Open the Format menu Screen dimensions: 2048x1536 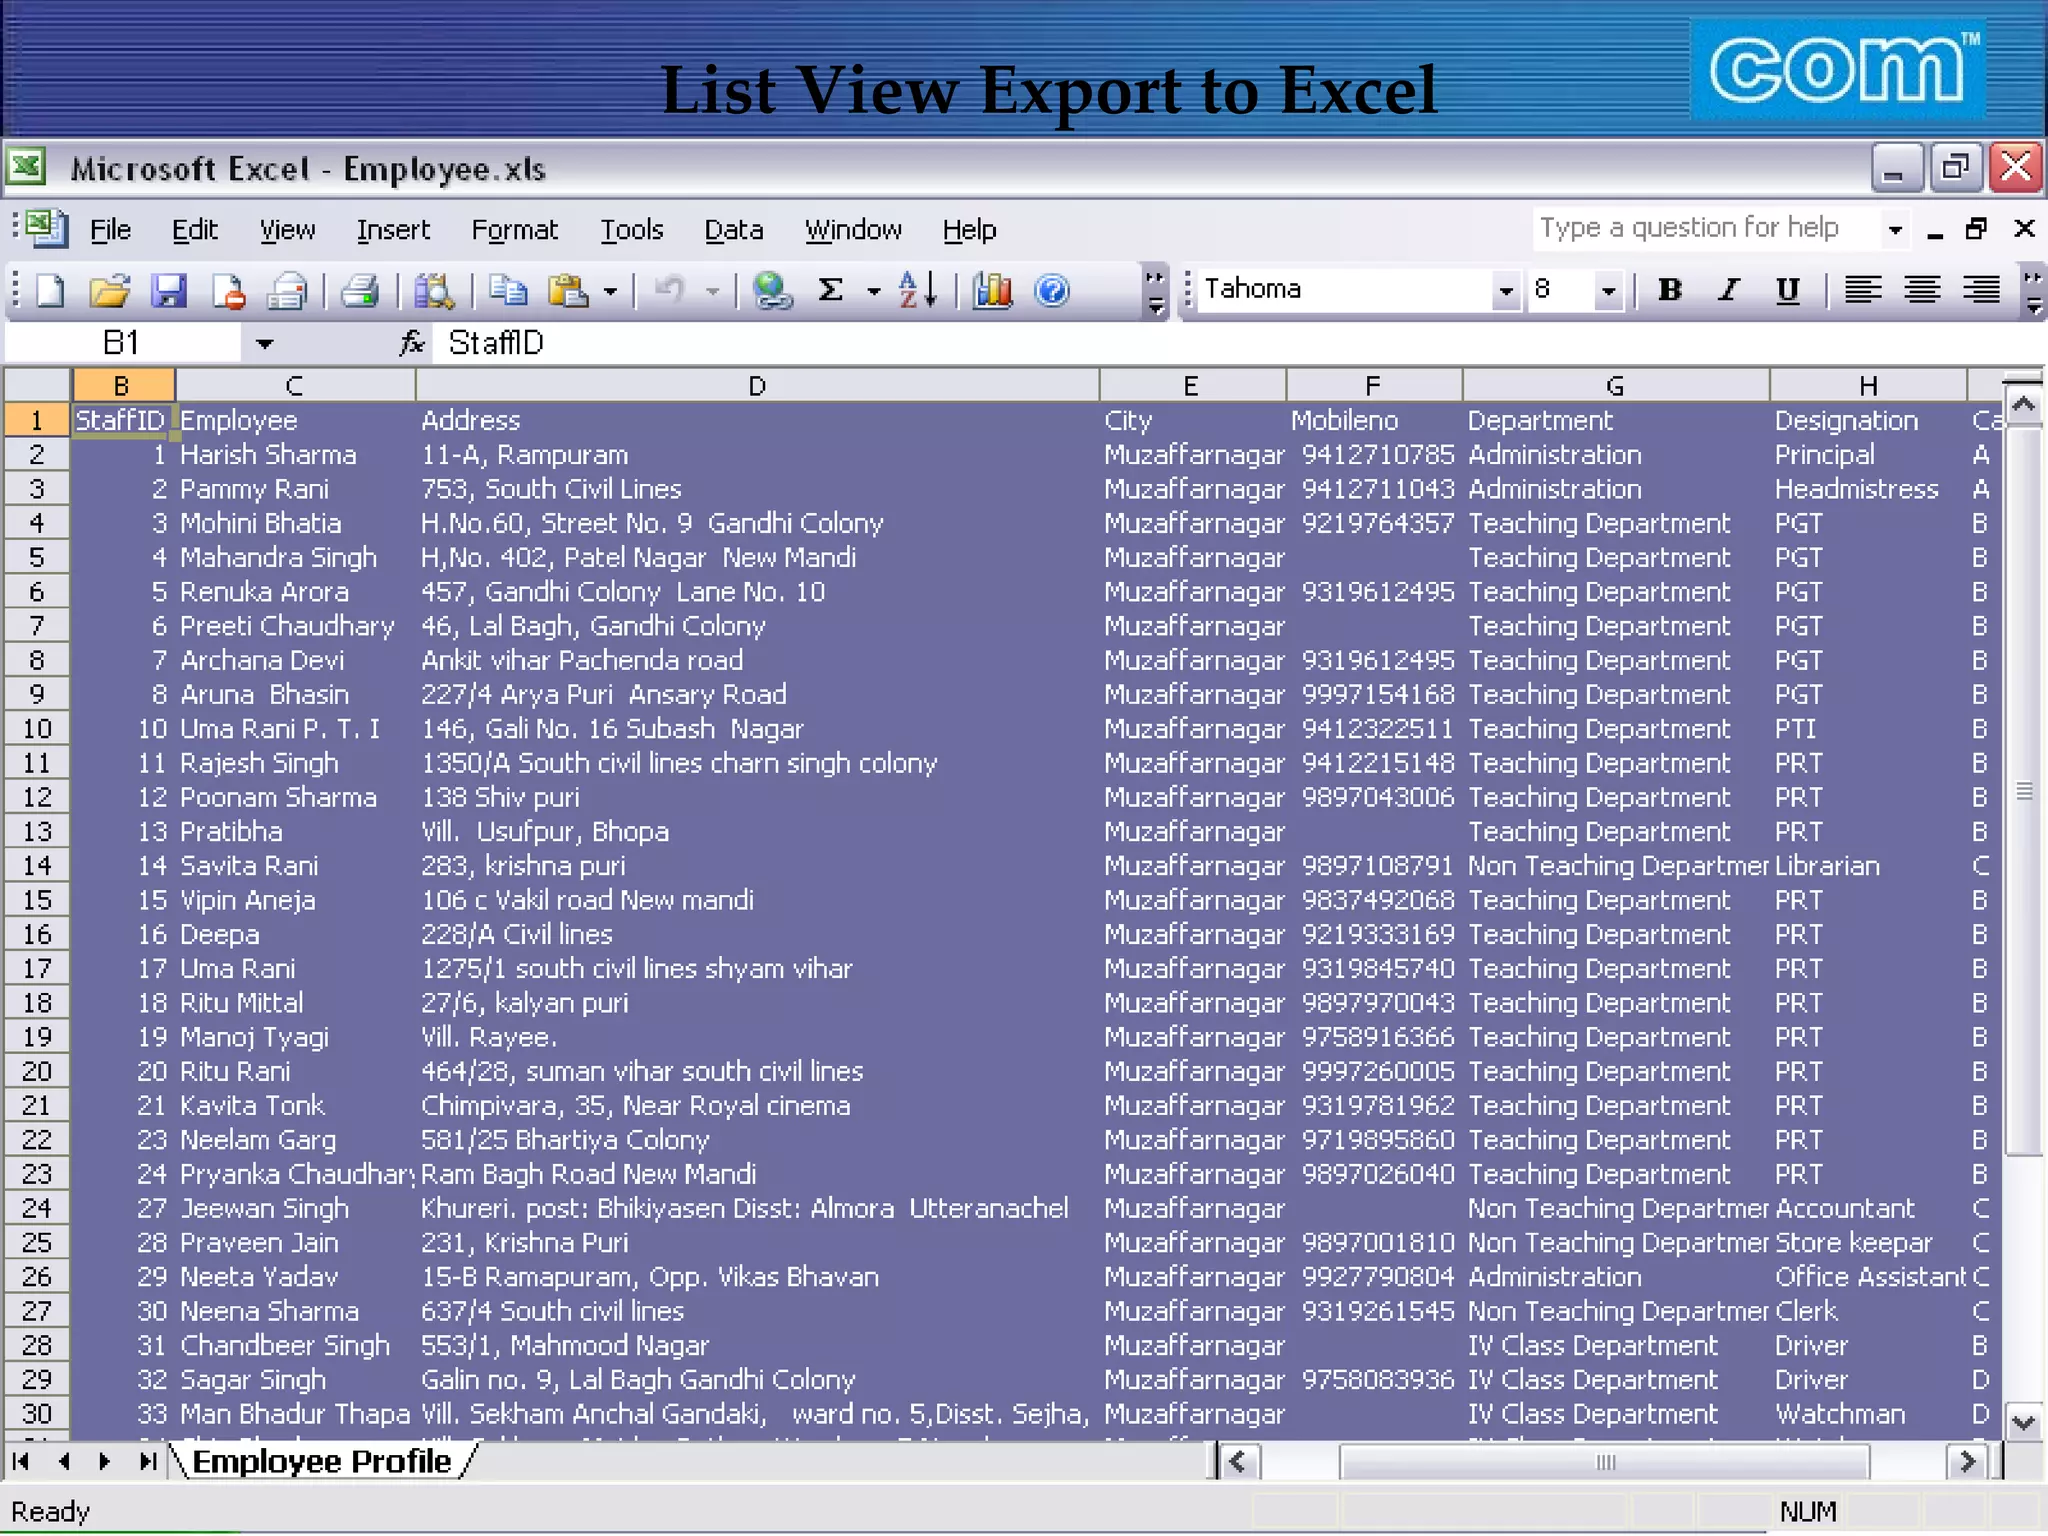point(514,230)
